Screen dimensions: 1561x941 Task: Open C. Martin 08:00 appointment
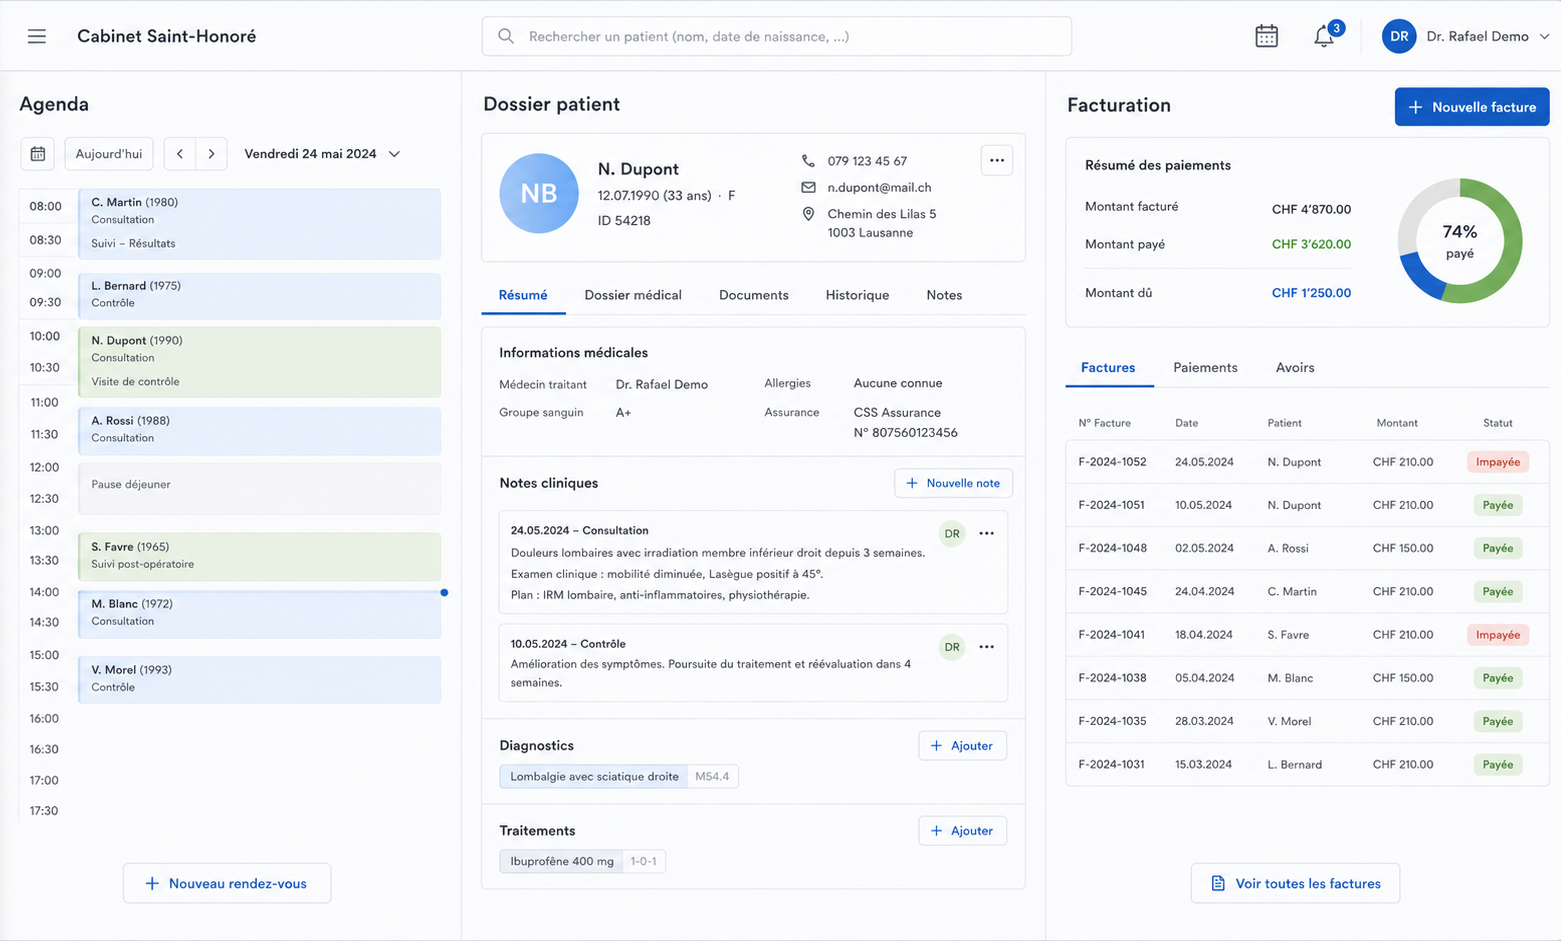pos(260,223)
